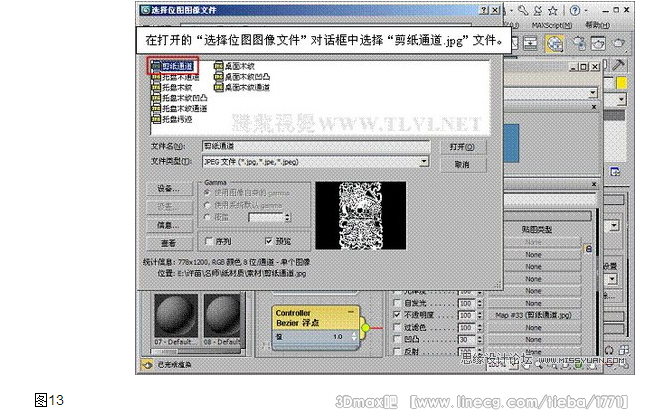Click the teapot-in-frame render icon

pyautogui.click(x=598, y=44)
